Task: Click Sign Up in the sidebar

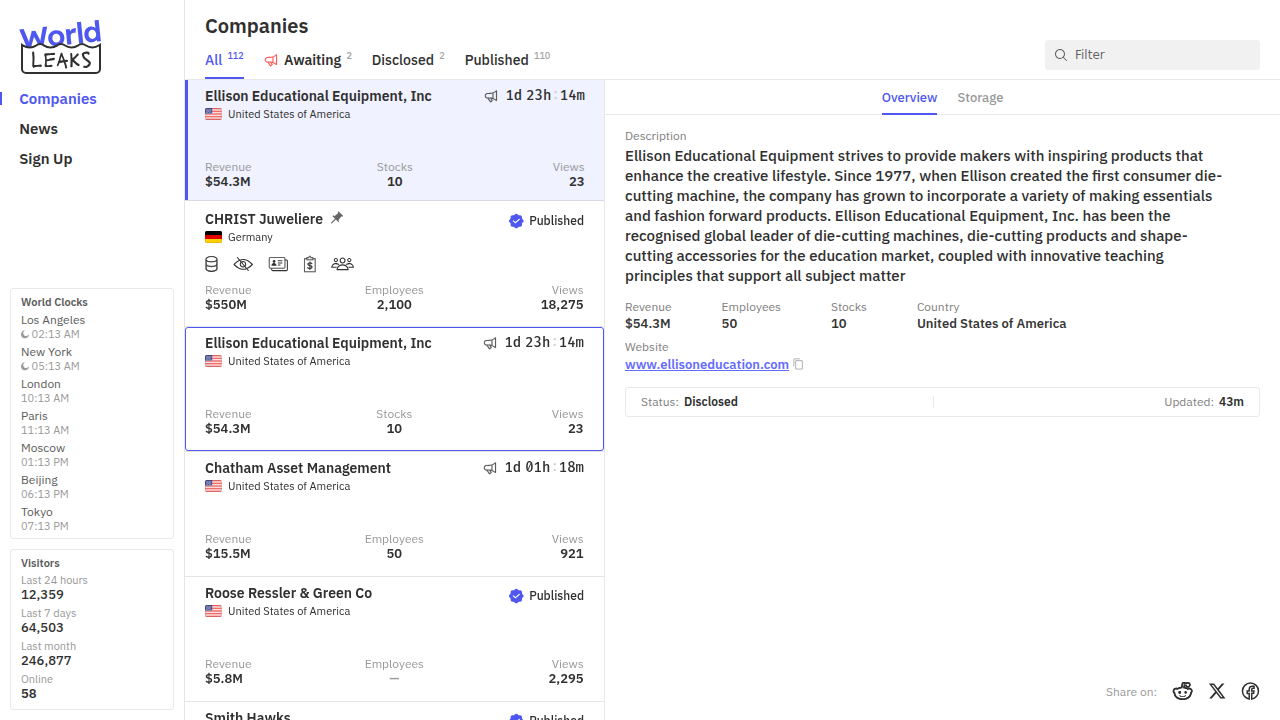Action: pos(46,159)
